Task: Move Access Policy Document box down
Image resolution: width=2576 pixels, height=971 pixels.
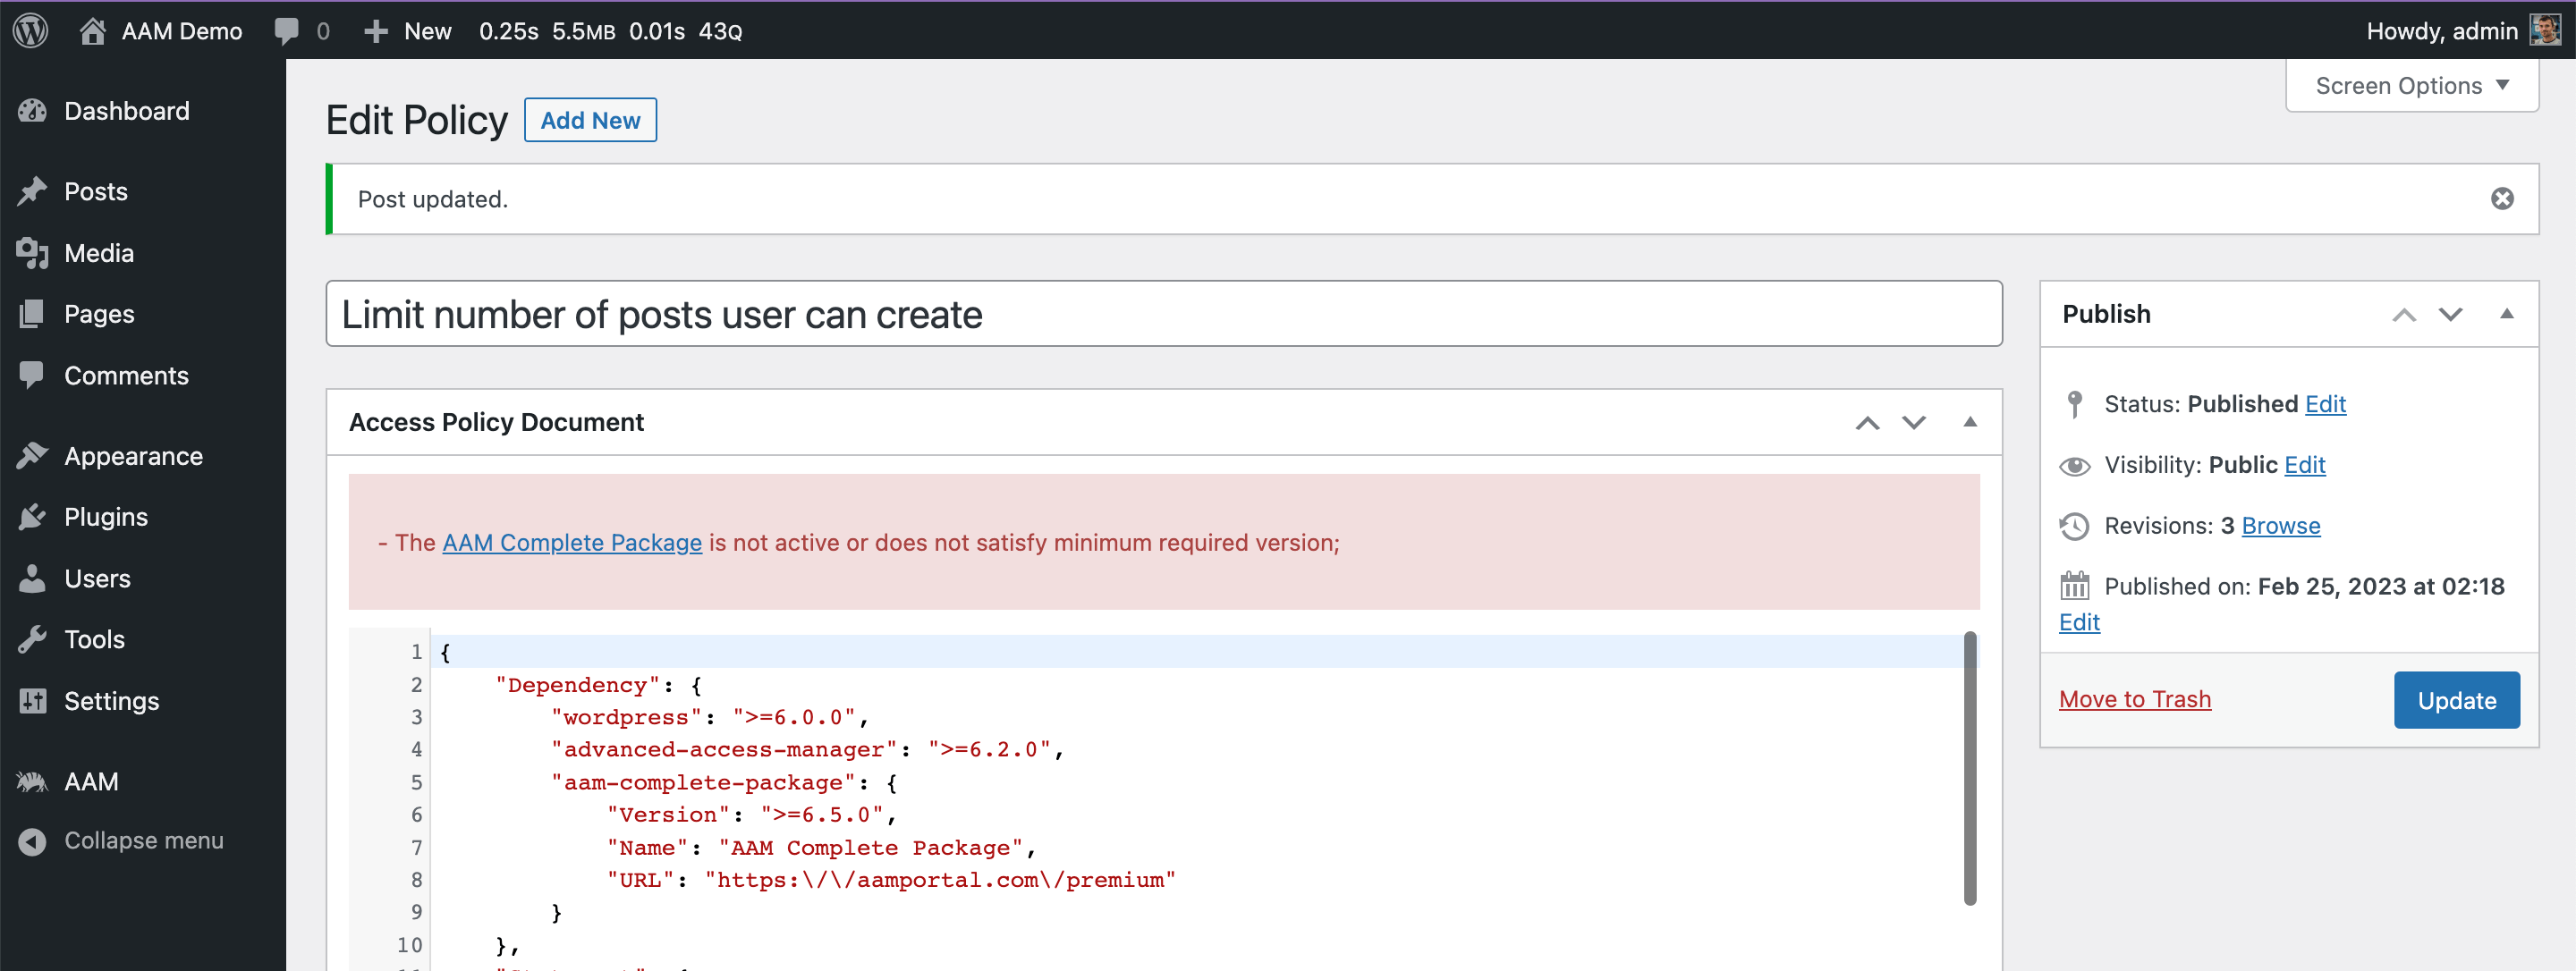Action: click(x=1913, y=423)
